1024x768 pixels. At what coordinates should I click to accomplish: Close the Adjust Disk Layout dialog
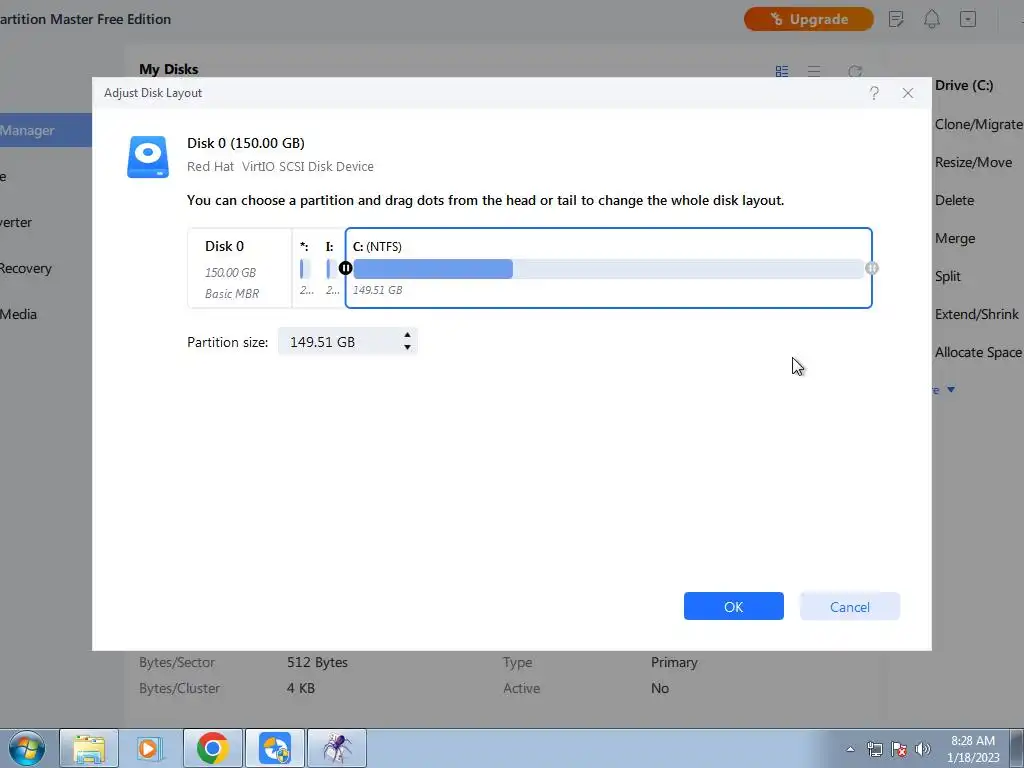point(908,93)
